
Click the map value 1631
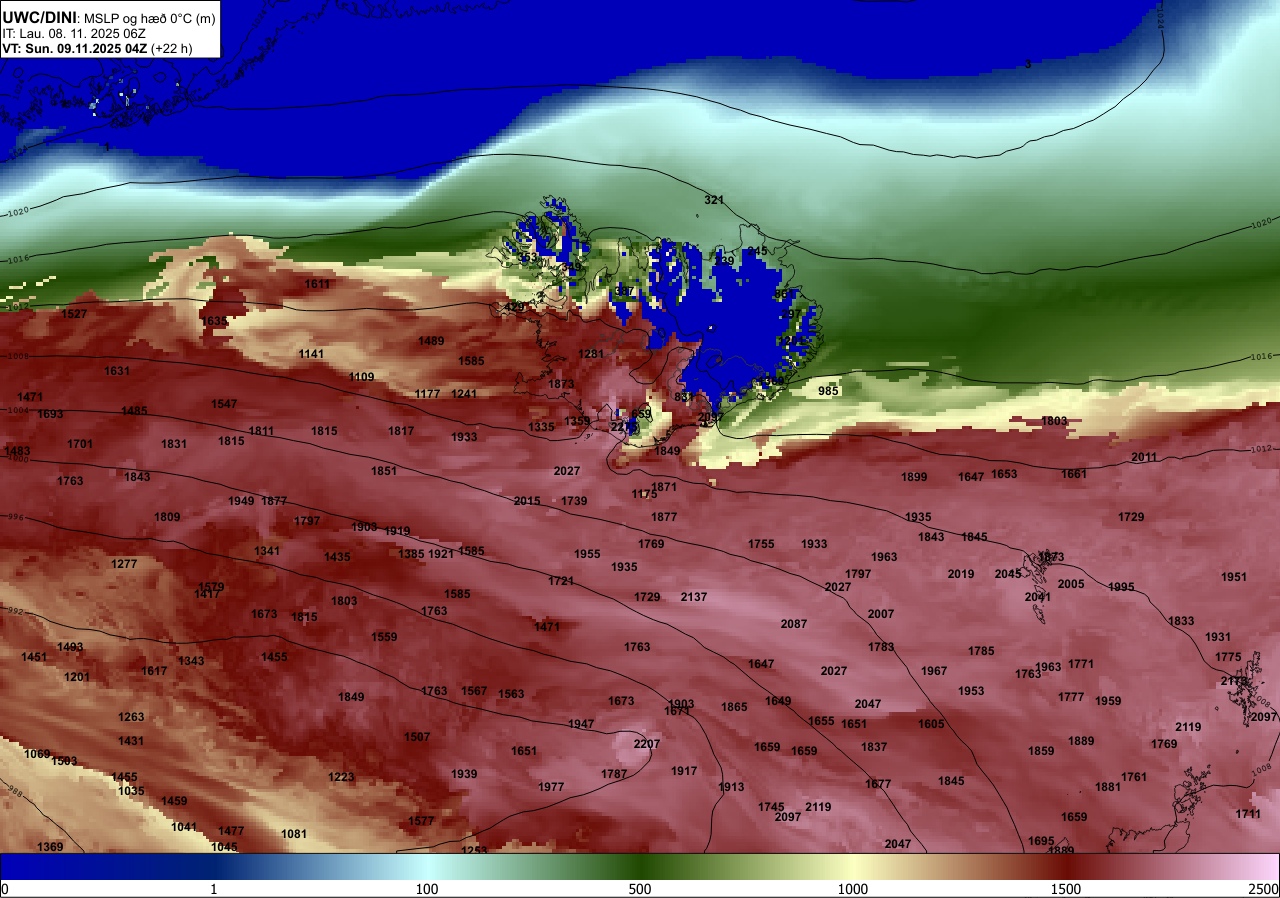tap(117, 371)
